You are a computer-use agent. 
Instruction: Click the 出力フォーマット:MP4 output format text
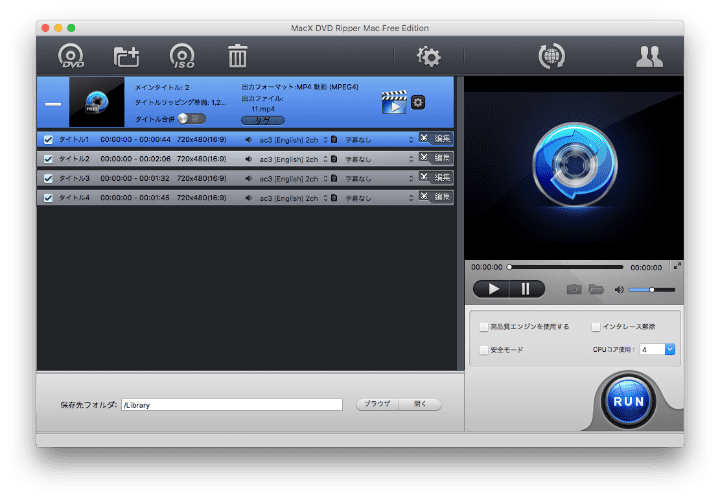[x=300, y=87]
